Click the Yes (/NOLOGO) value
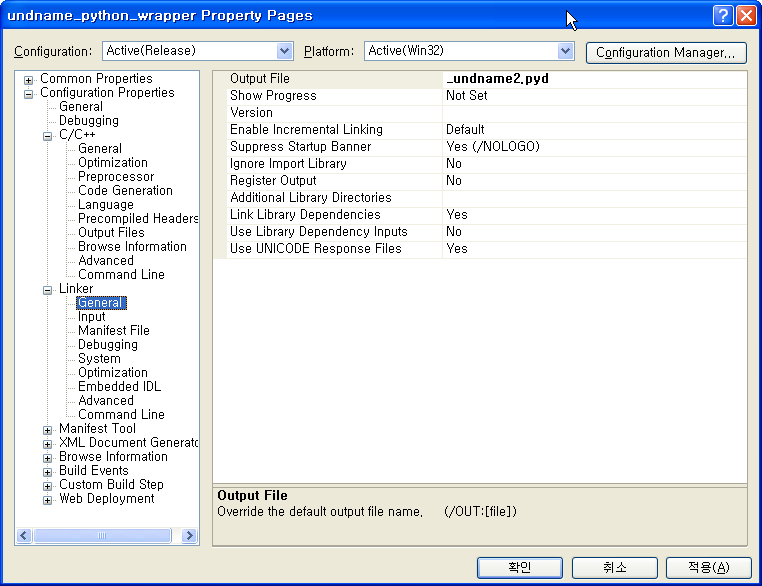Screen dimensions: 762x586 click(493, 147)
